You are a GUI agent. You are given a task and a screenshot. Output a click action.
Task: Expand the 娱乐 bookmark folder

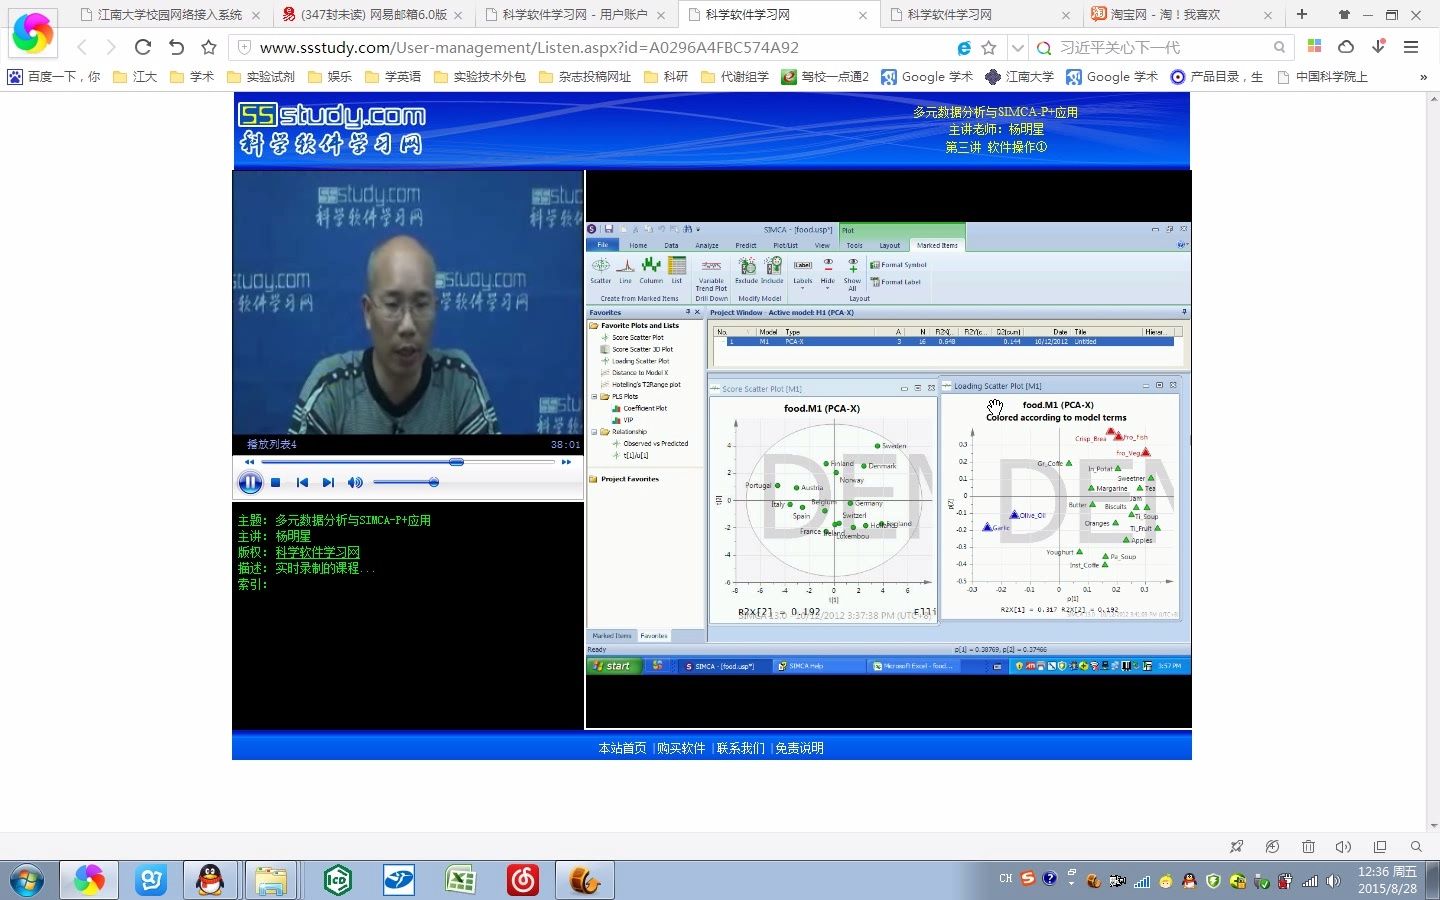[330, 76]
